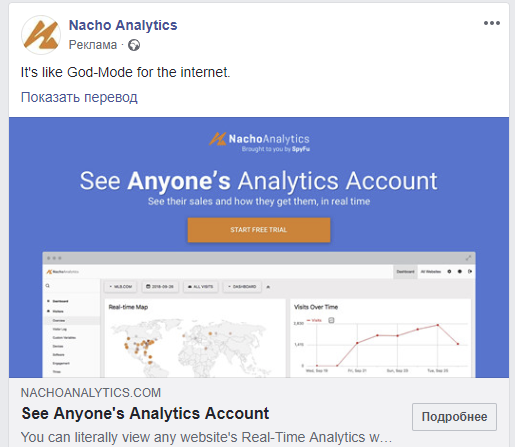This screenshot has height=447, width=515.
Task: Click the NachoAnalytics logo in ad banner
Action: tap(259, 143)
